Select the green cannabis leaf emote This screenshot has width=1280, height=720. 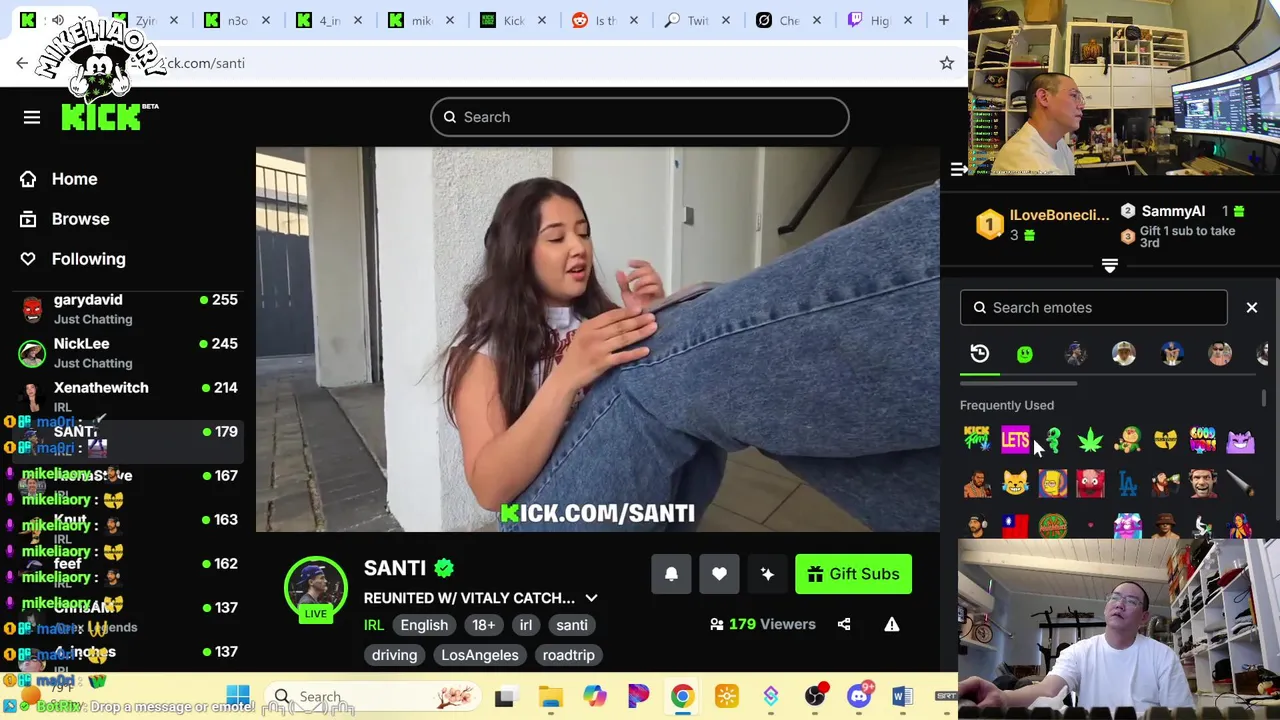point(1090,440)
